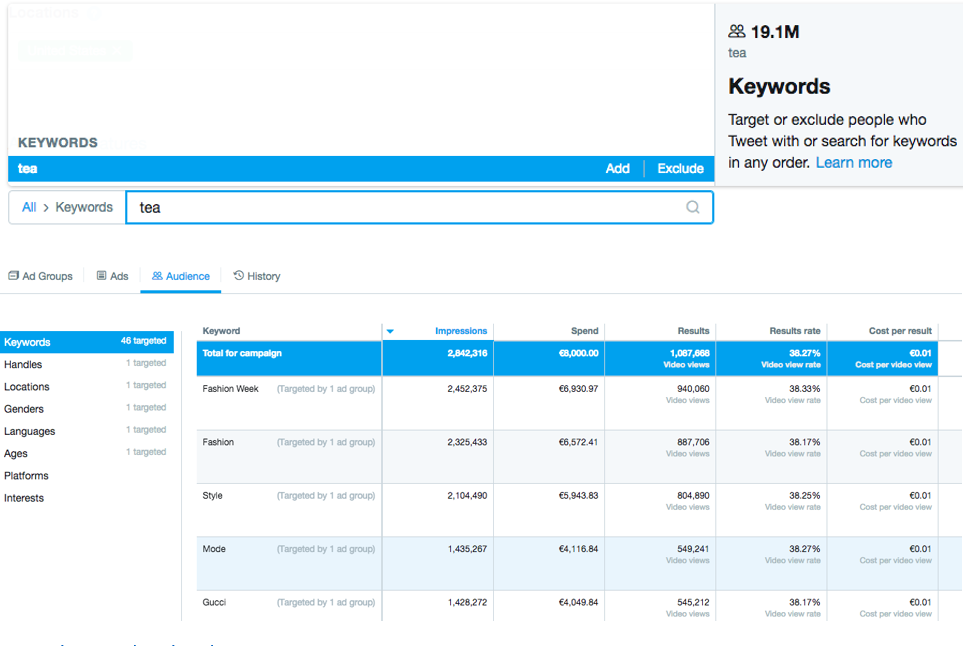Click the Spend column header

click(x=584, y=331)
